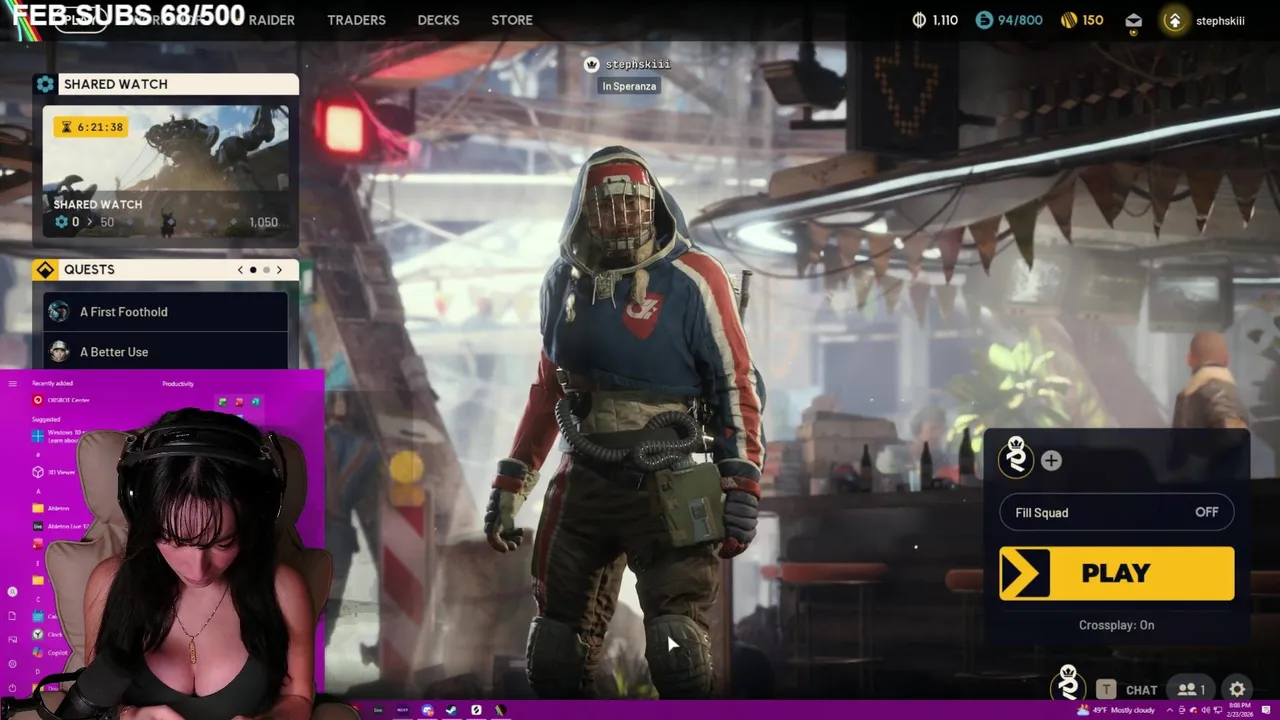Open the stephskiii level-up profile badge
Screen dimensions: 1280x720
pyautogui.click(x=1174, y=20)
